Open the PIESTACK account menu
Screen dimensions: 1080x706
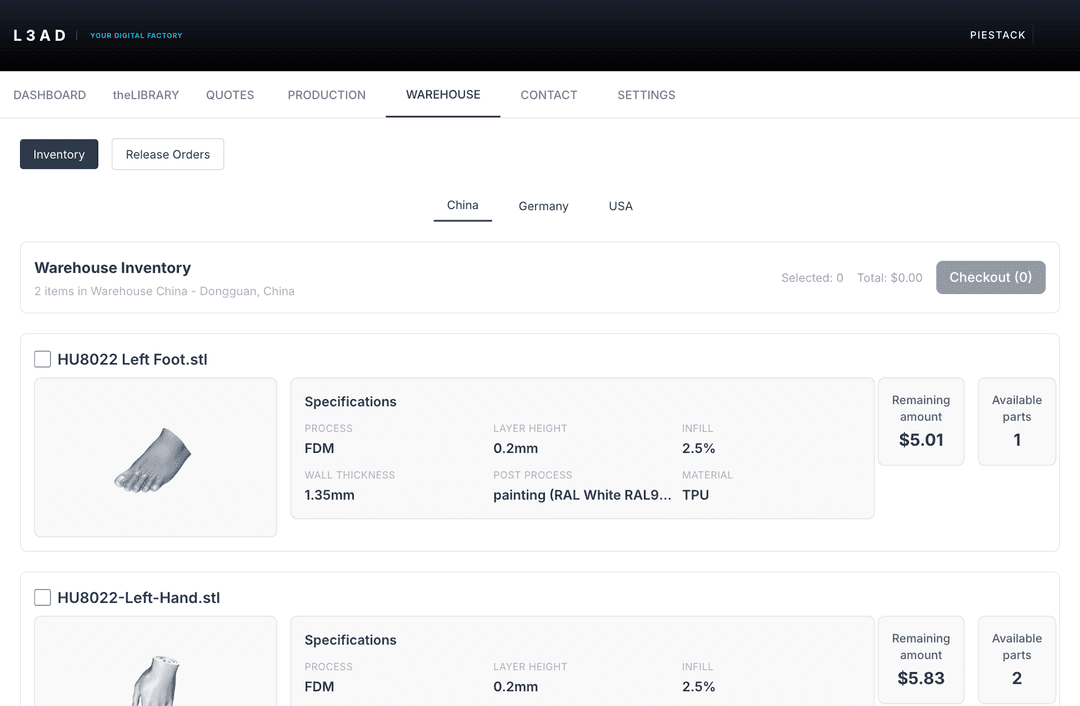coord(997,35)
